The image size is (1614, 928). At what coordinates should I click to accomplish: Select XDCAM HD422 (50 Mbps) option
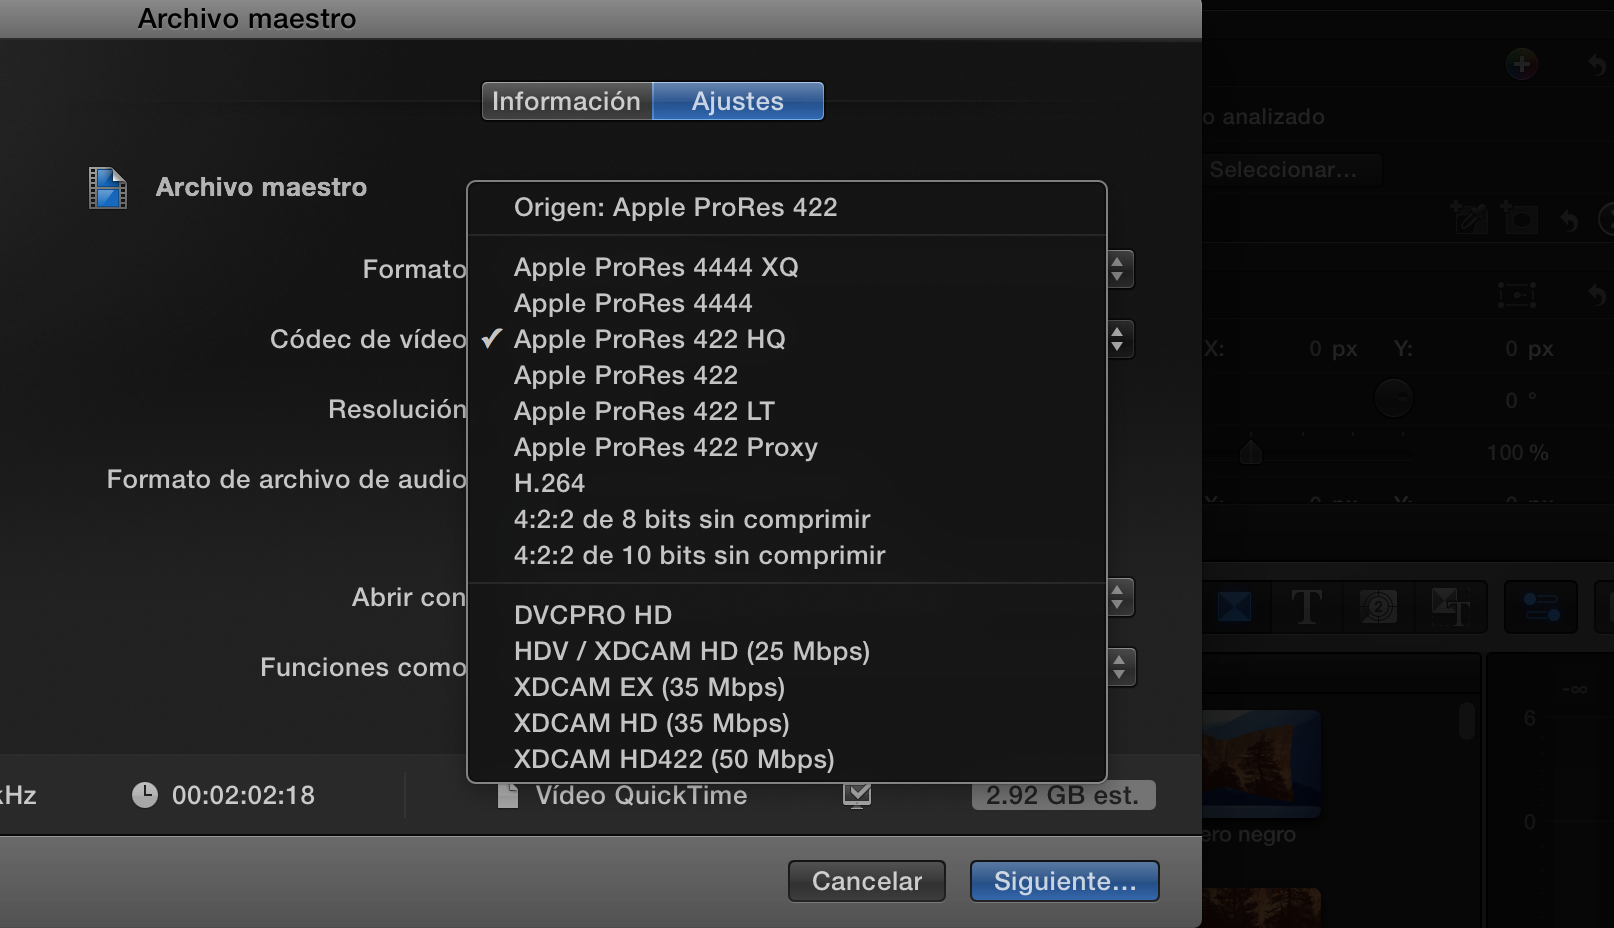tap(673, 759)
